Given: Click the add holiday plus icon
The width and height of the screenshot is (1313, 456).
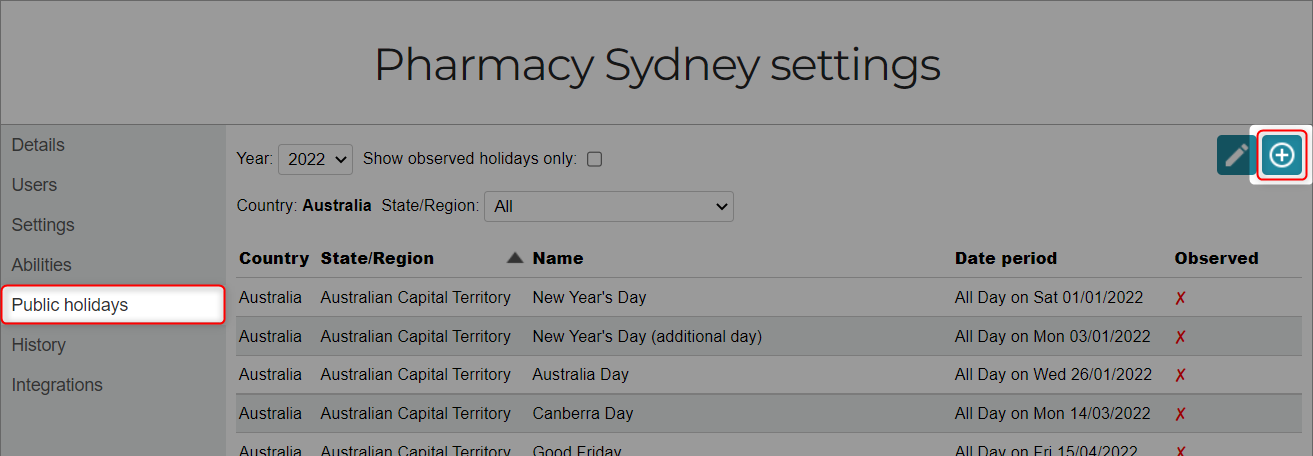Looking at the screenshot, I should (x=1281, y=155).
